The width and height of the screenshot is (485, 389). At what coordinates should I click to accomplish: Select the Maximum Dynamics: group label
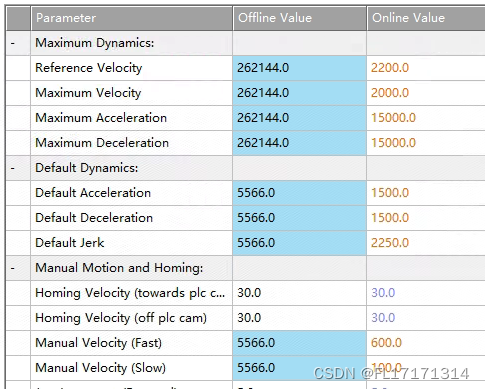click(95, 43)
